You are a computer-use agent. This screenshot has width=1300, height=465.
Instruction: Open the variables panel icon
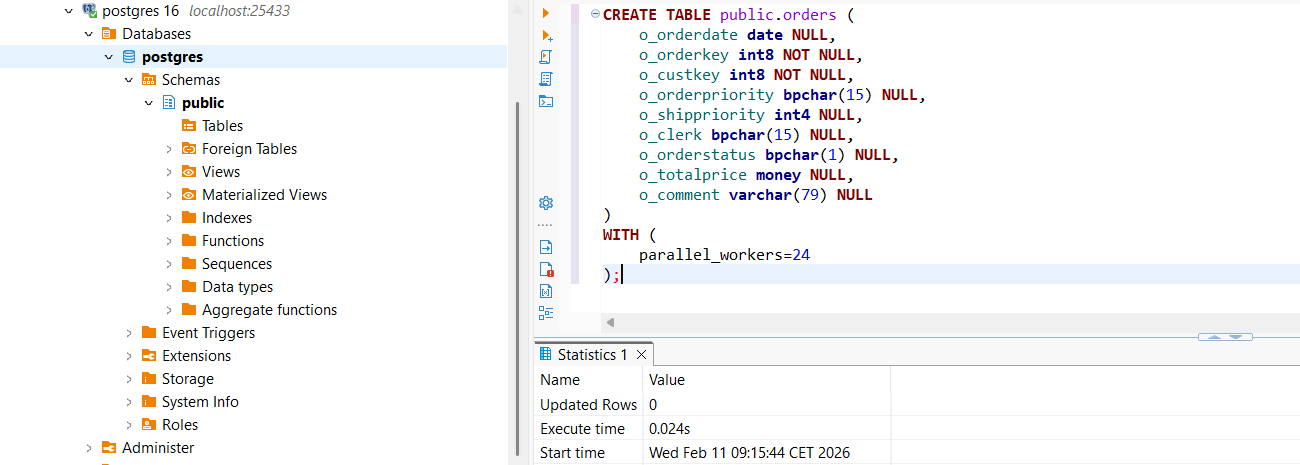pos(546,291)
